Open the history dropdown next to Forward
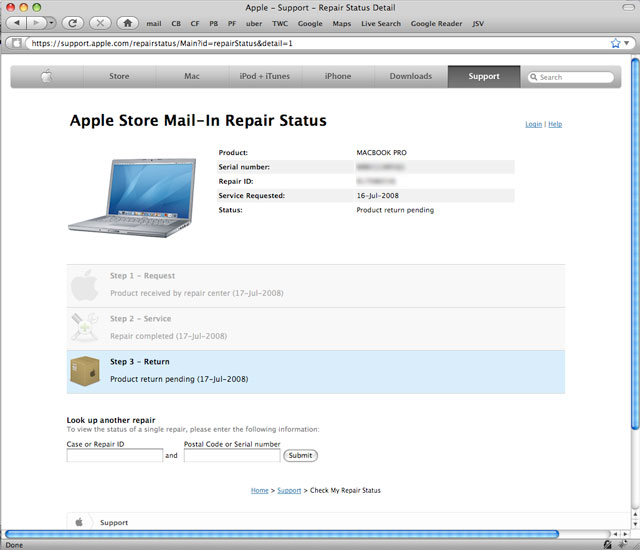This screenshot has width=640, height=550. pyautogui.click(x=51, y=23)
